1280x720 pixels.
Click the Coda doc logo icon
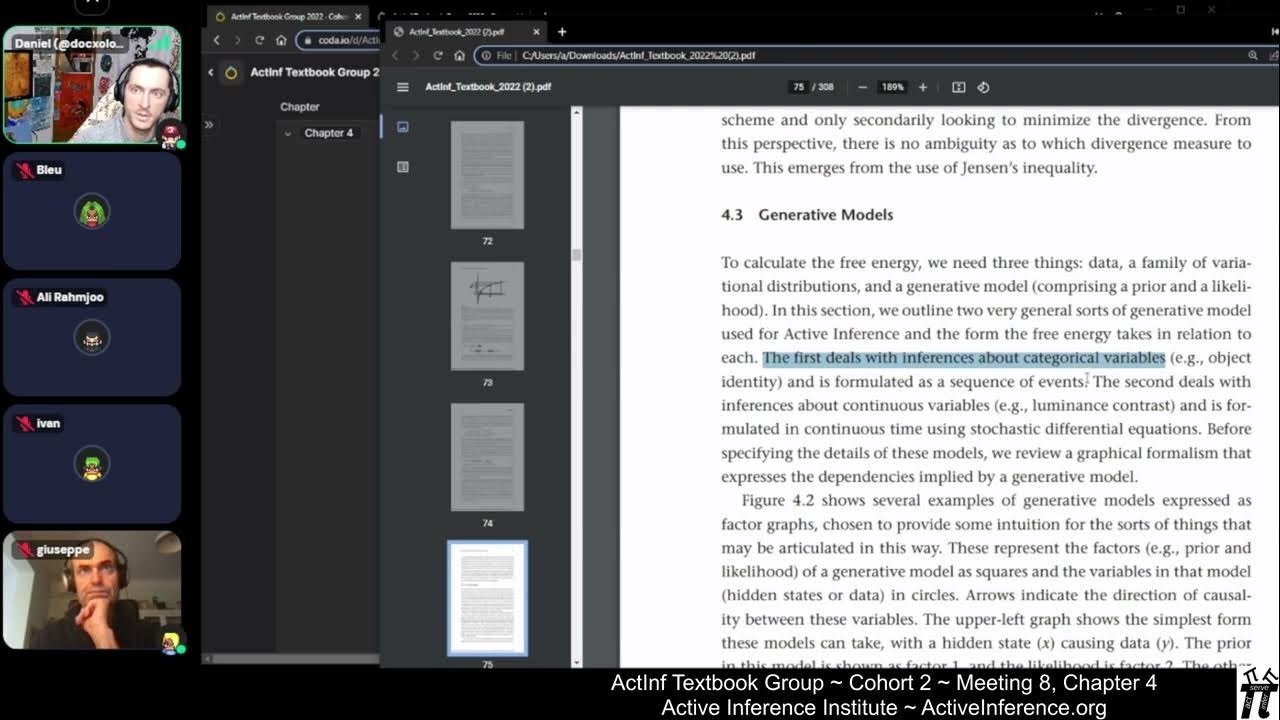pos(231,72)
